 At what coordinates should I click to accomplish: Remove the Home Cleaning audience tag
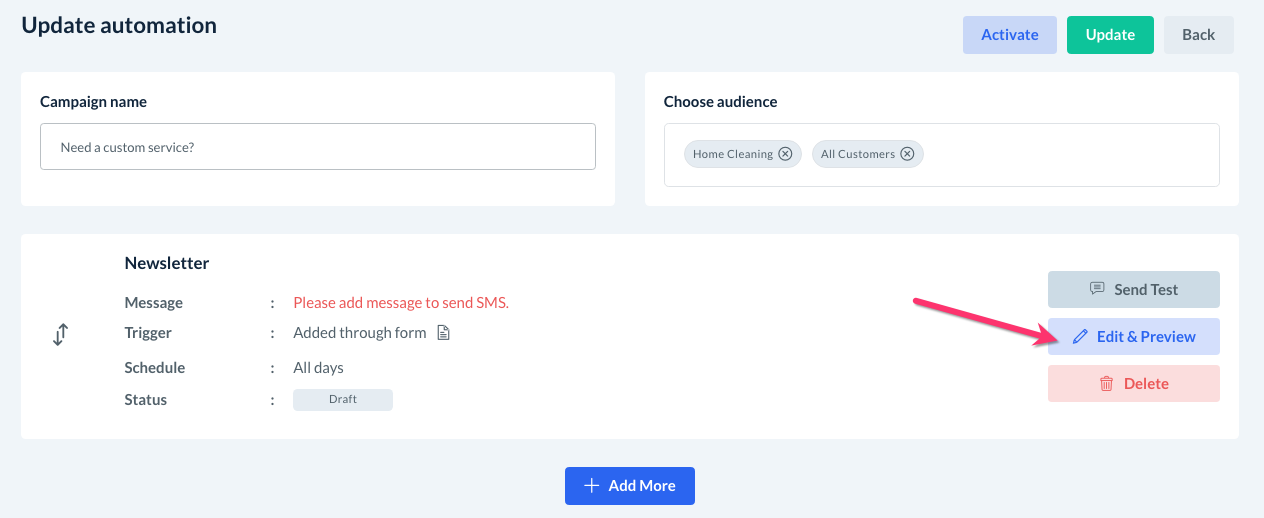point(785,154)
